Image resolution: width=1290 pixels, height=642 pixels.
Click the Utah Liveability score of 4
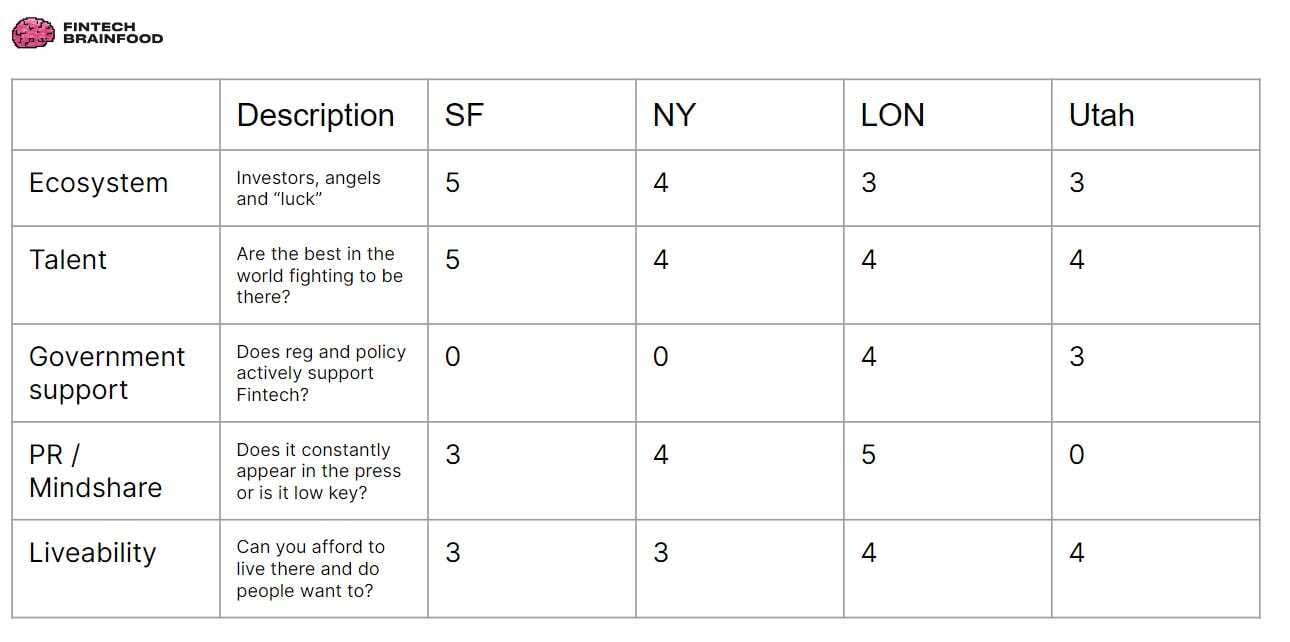point(1076,553)
